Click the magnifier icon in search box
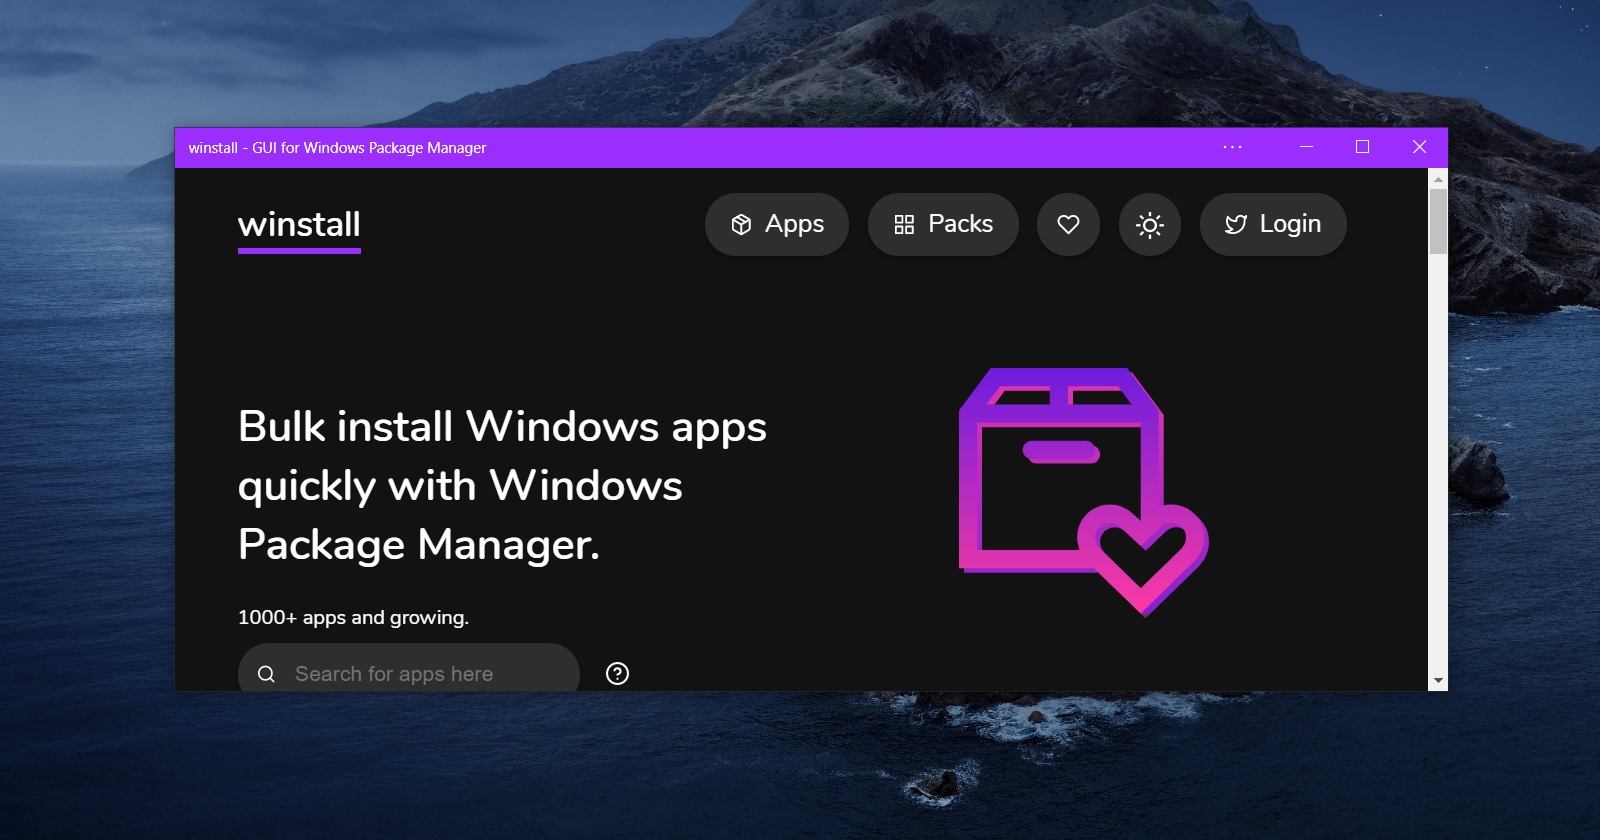 click(266, 673)
